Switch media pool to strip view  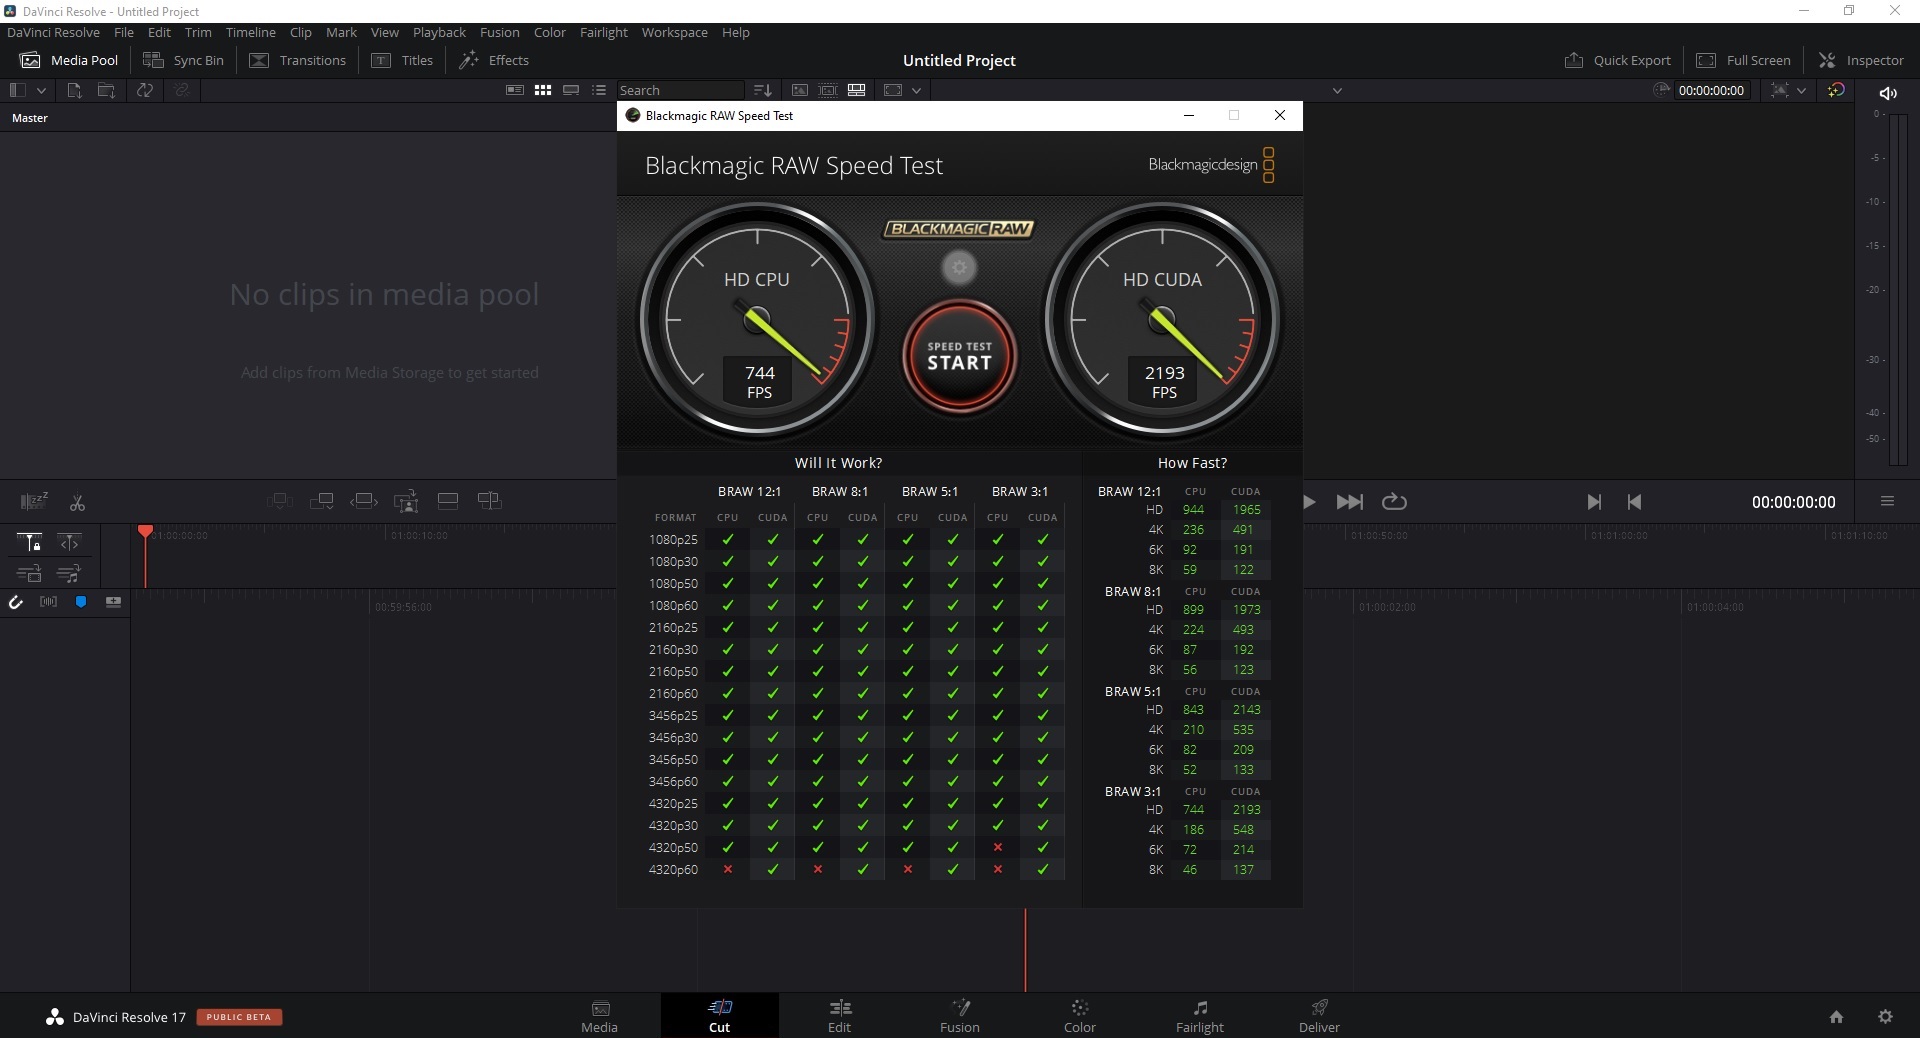tap(571, 90)
